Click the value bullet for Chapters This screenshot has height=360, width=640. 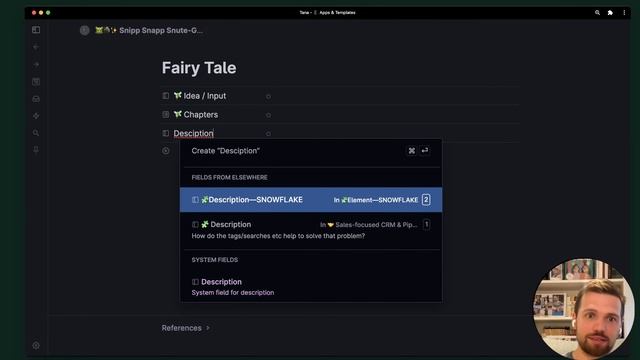click(x=268, y=115)
